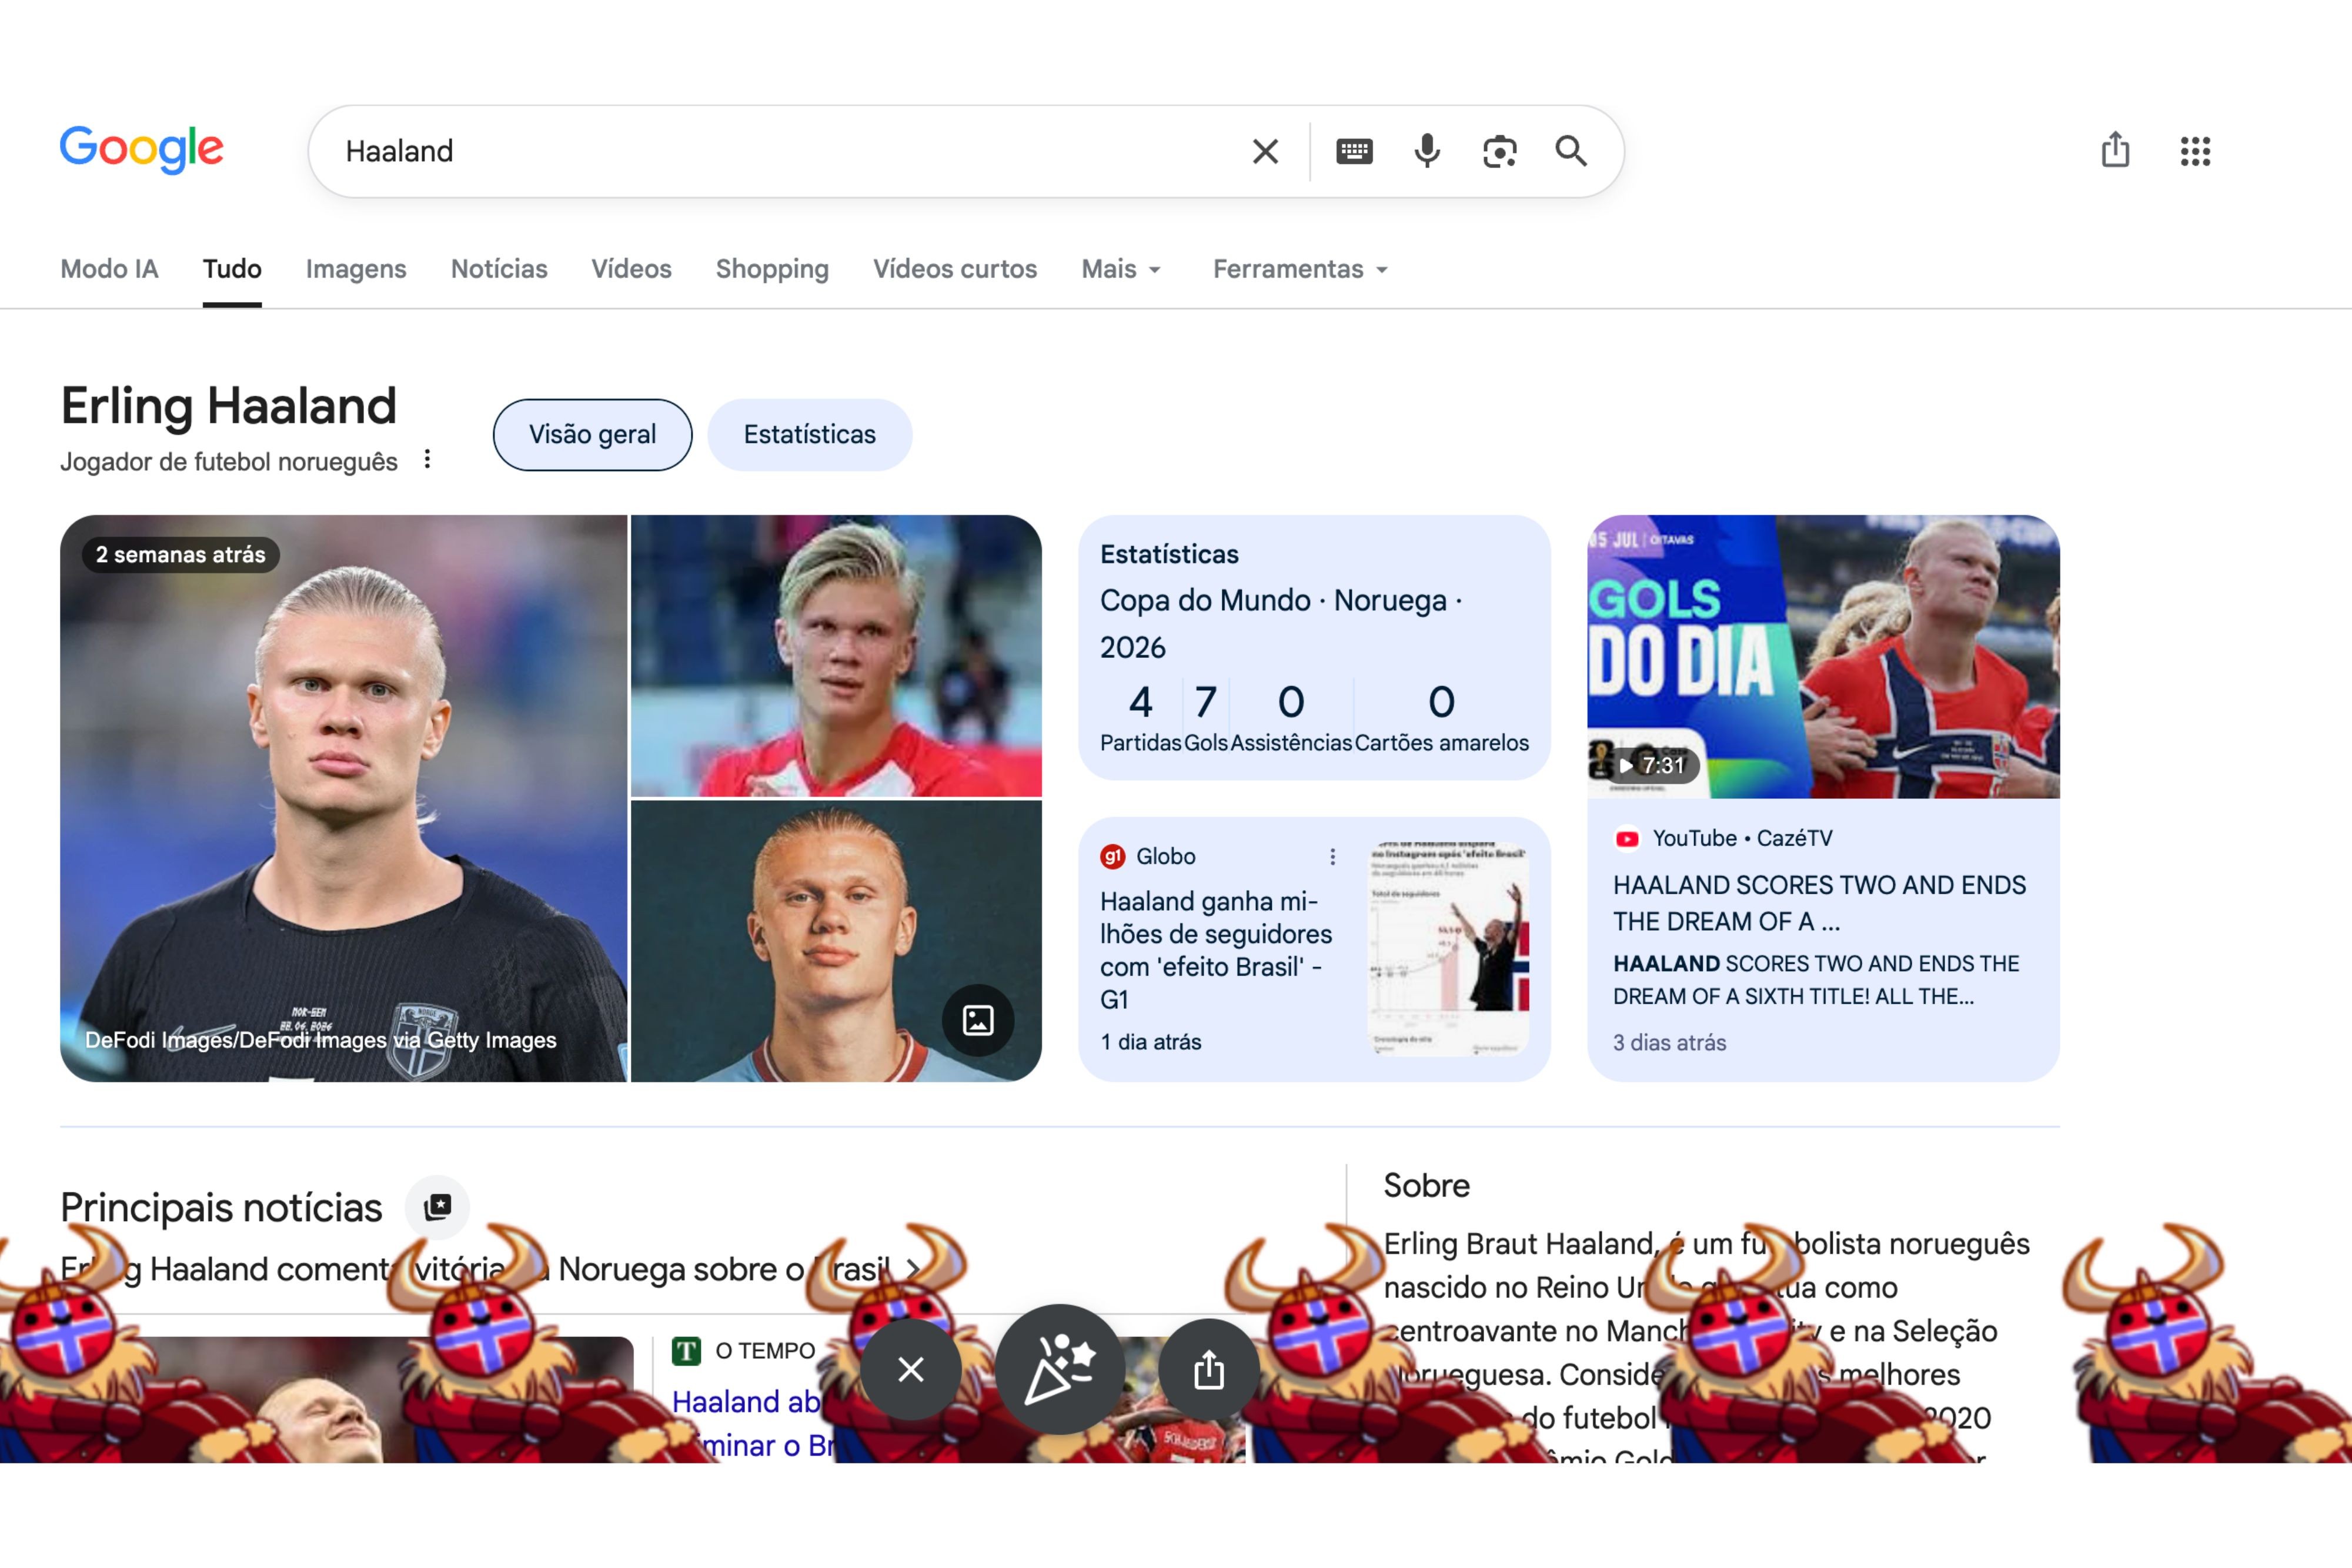Open the Globo card three-dot menu

click(1332, 856)
